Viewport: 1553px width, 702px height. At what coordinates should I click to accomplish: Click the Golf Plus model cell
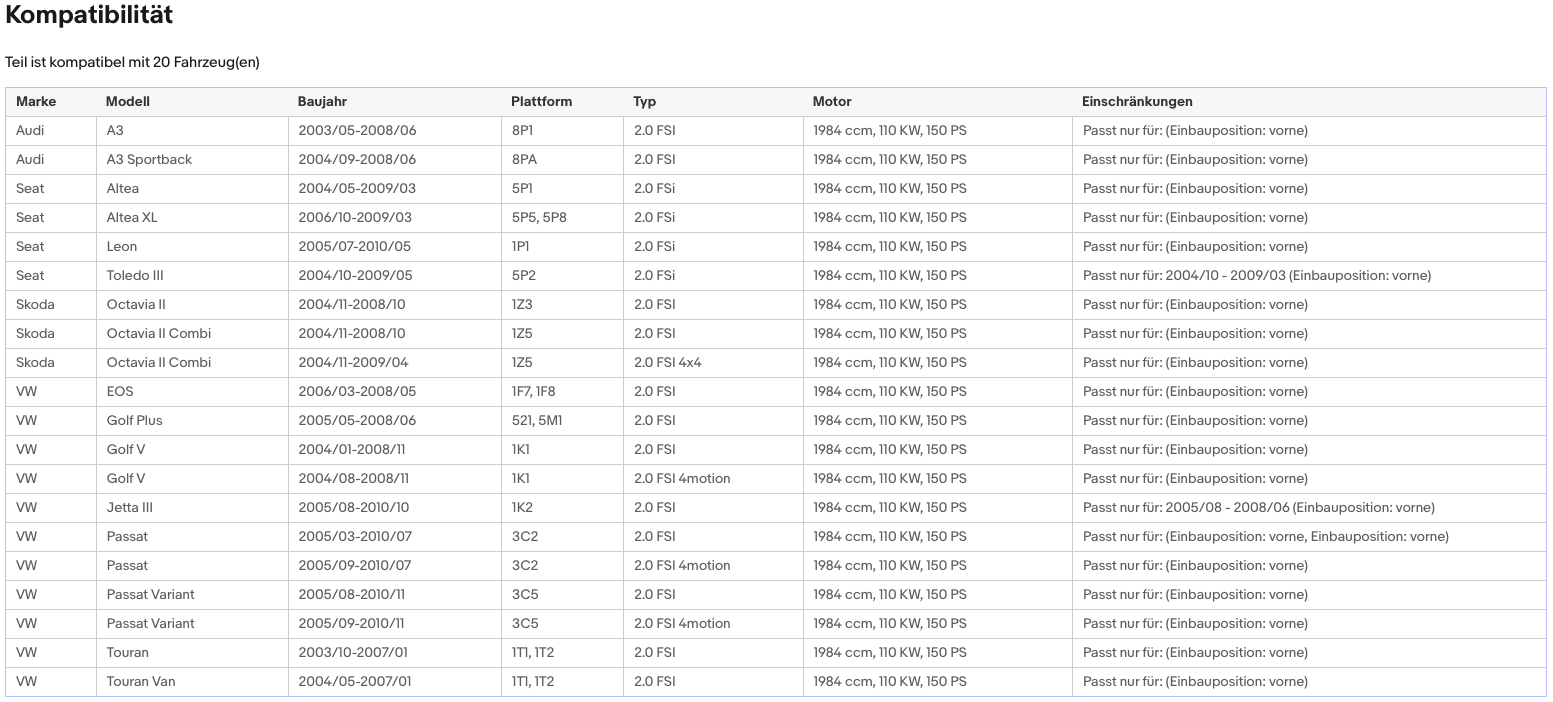point(134,420)
